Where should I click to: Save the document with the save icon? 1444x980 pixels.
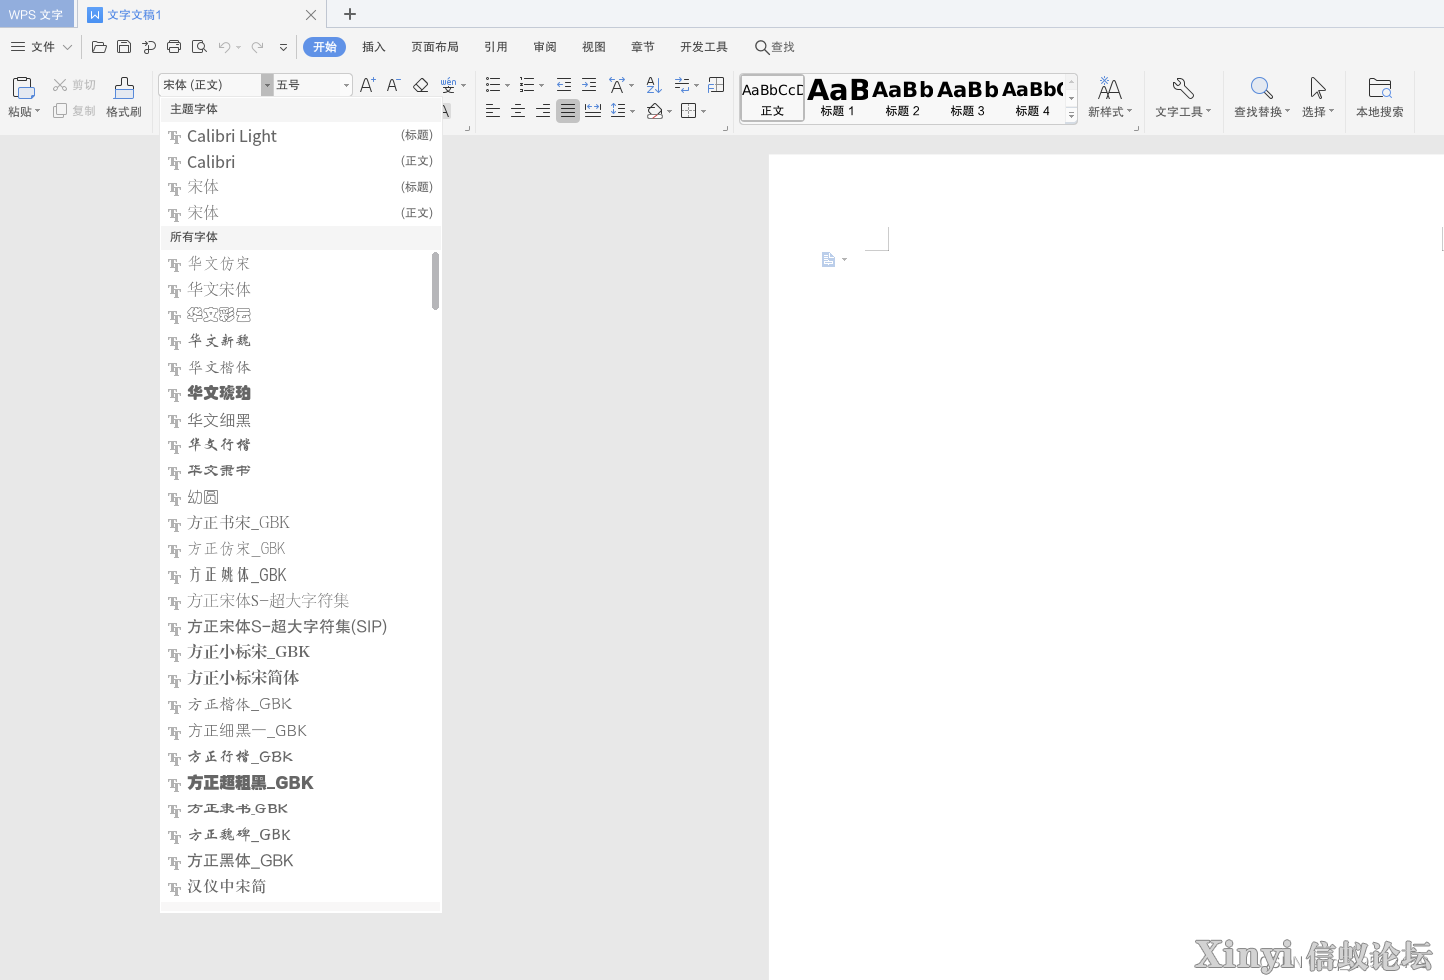point(124,47)
